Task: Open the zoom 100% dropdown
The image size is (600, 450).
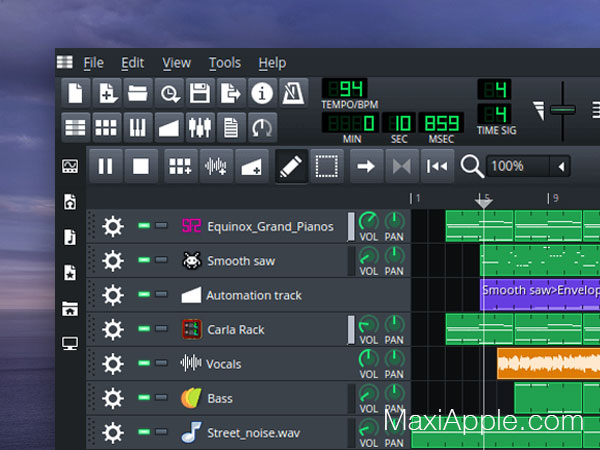Action: [562, 166]
